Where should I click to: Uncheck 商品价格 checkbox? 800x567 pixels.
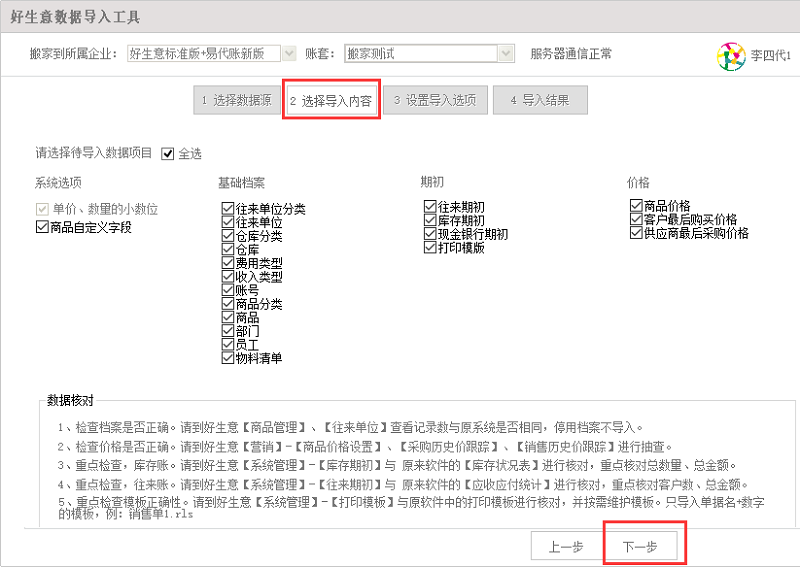tap(636, 206)
